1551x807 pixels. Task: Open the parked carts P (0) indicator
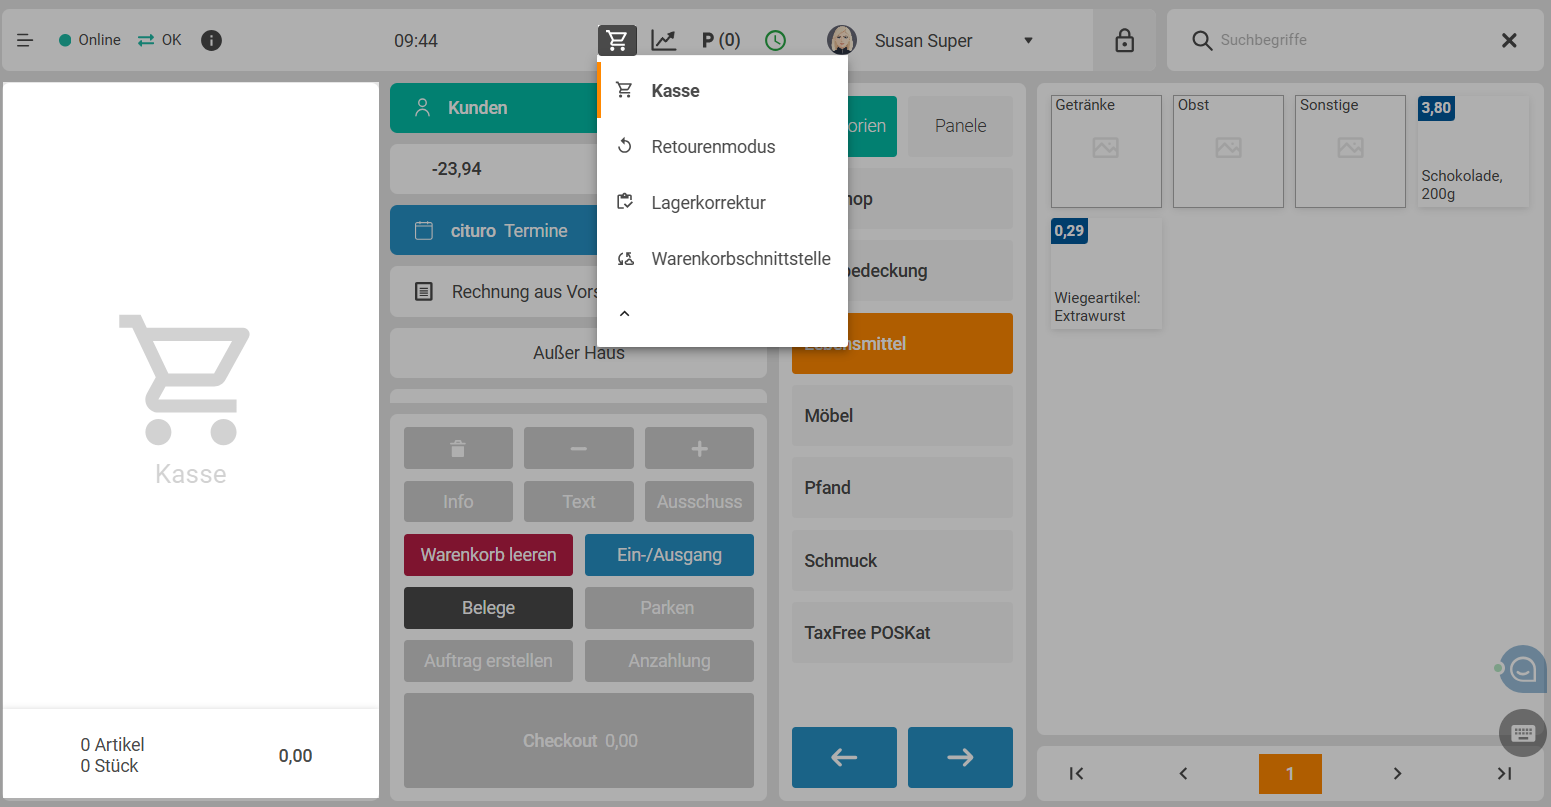(721, 40)
